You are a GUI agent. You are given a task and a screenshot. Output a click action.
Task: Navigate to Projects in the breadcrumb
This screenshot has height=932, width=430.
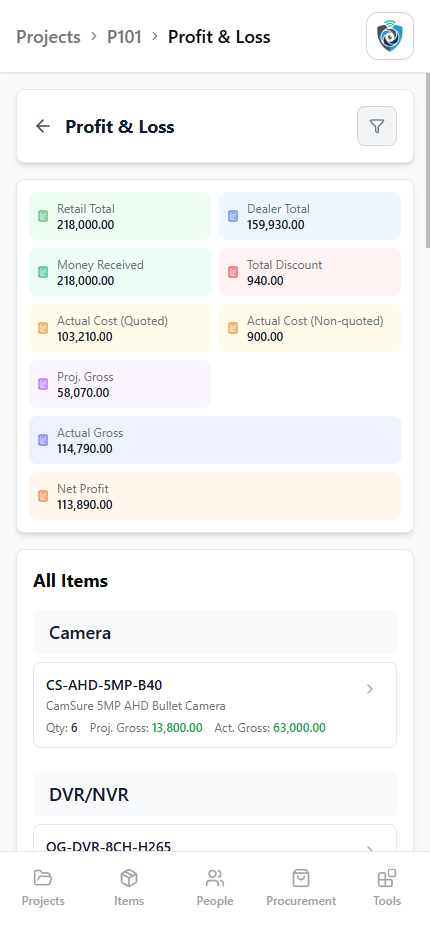pos(48,37)
